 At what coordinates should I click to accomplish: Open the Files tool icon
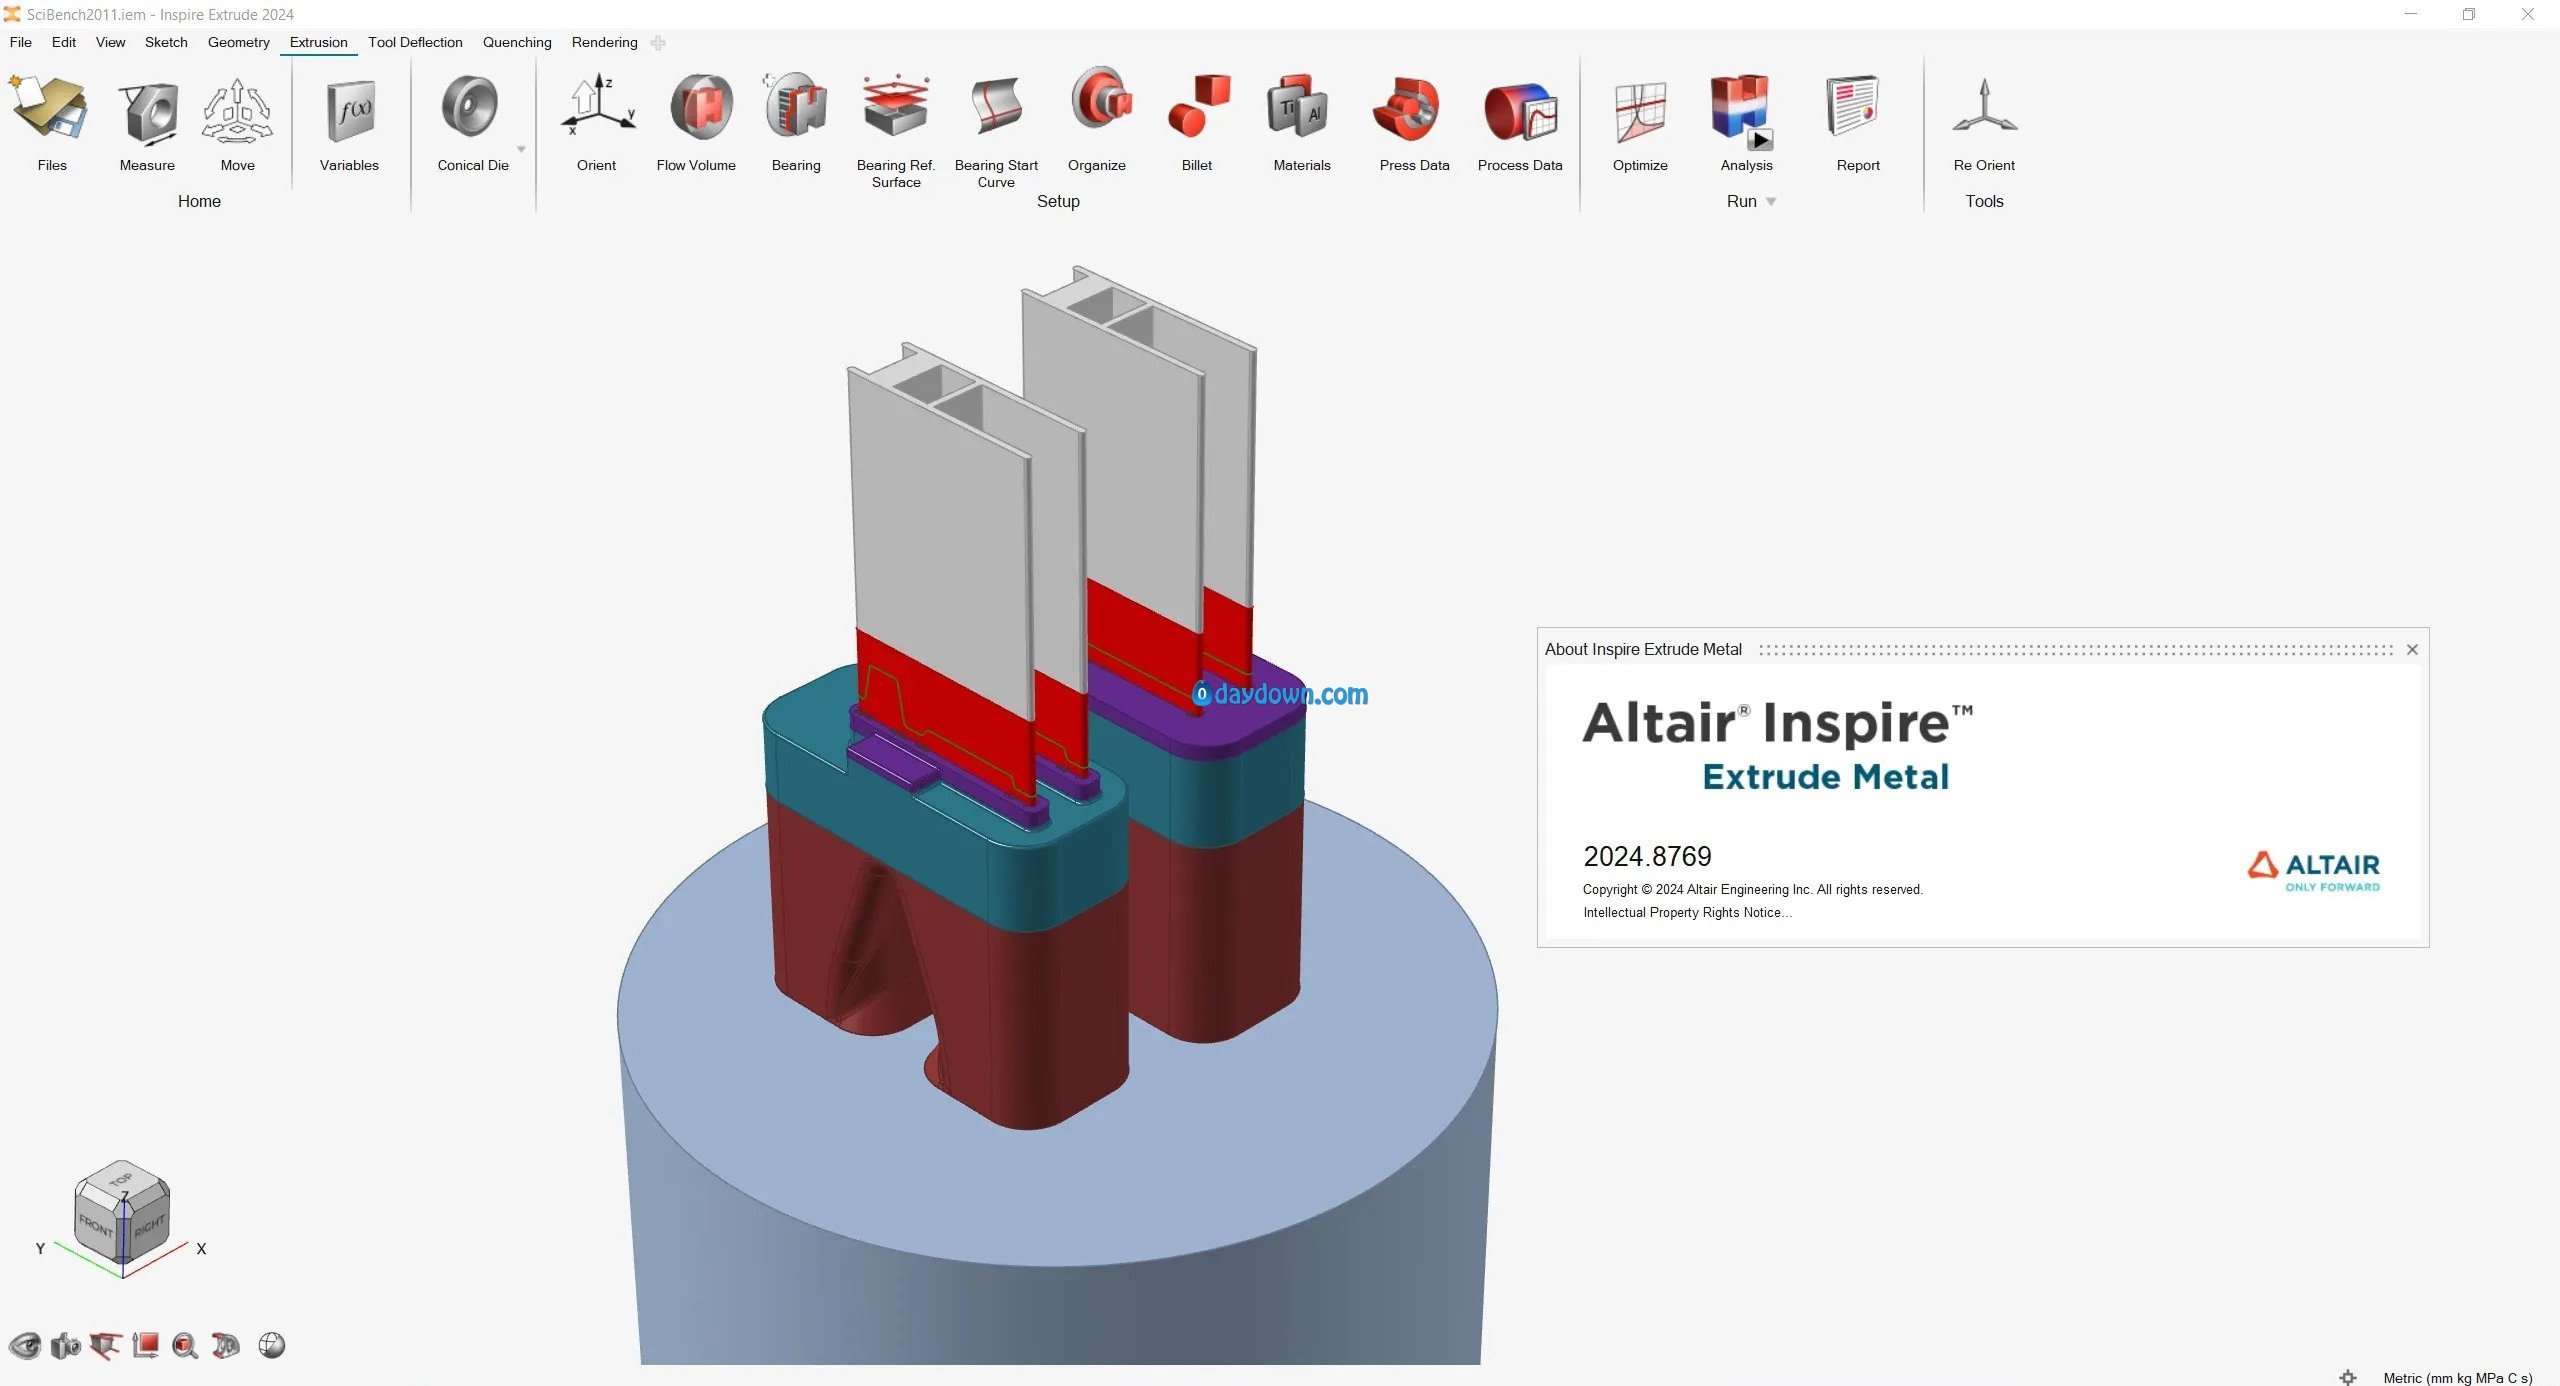pos(50,108)
